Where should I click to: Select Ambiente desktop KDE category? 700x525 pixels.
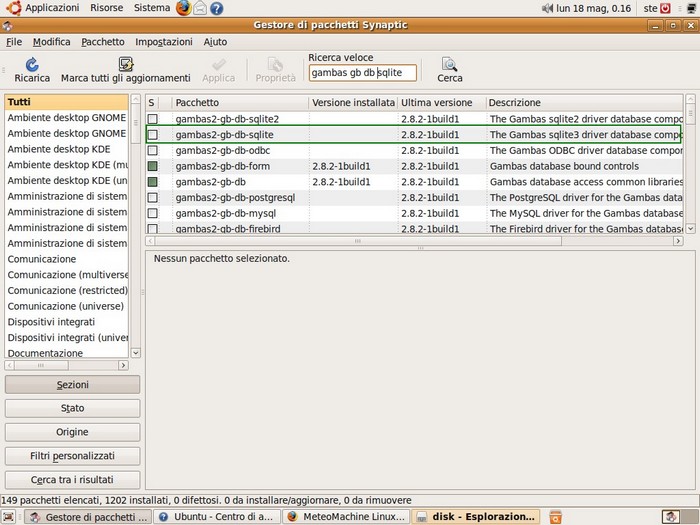(x=66, y=149)
